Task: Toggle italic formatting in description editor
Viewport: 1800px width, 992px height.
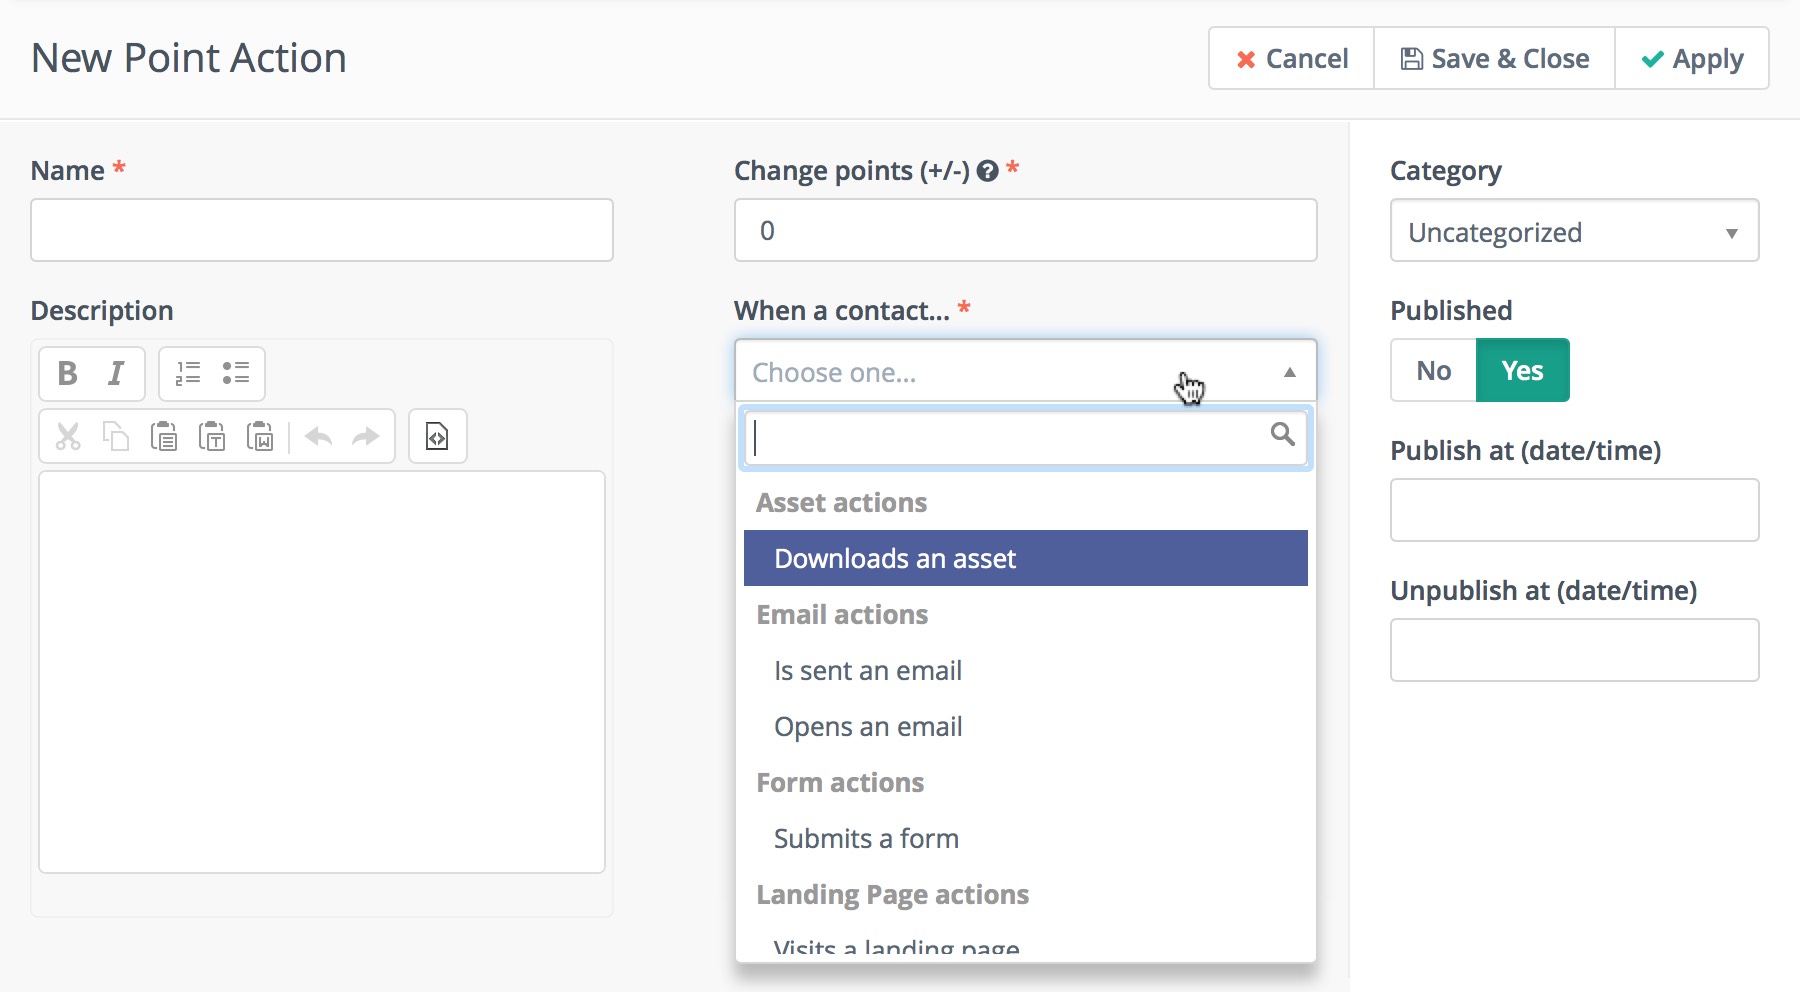Action: [x=116, y=374]
